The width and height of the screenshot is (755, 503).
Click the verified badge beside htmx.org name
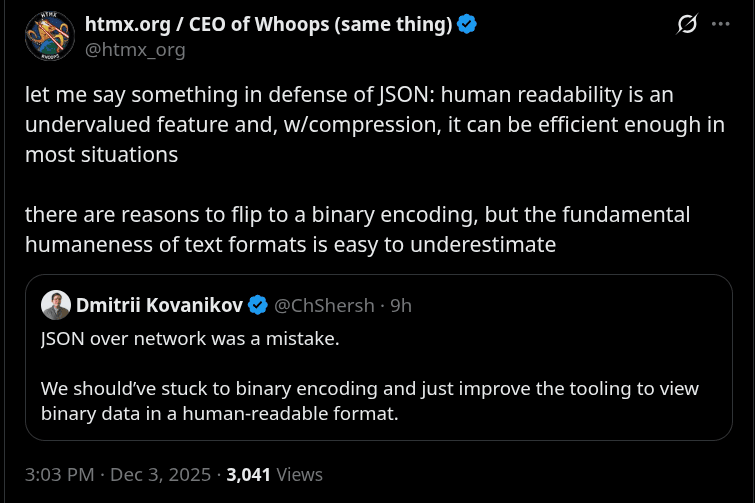[467, 25]
